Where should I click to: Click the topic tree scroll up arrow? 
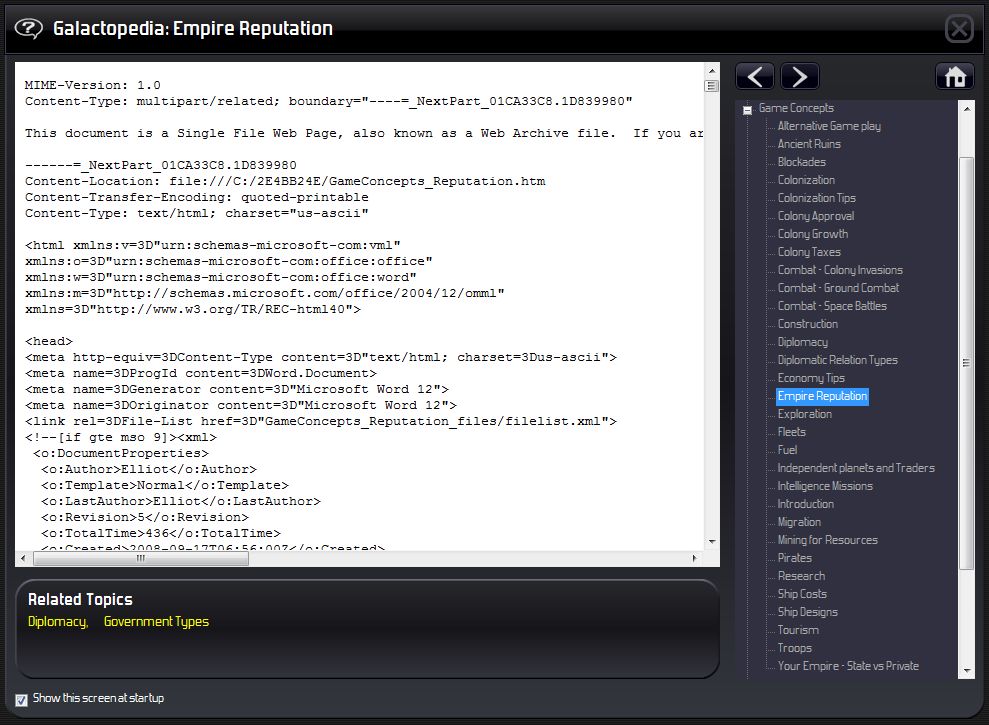coord(966,109)
